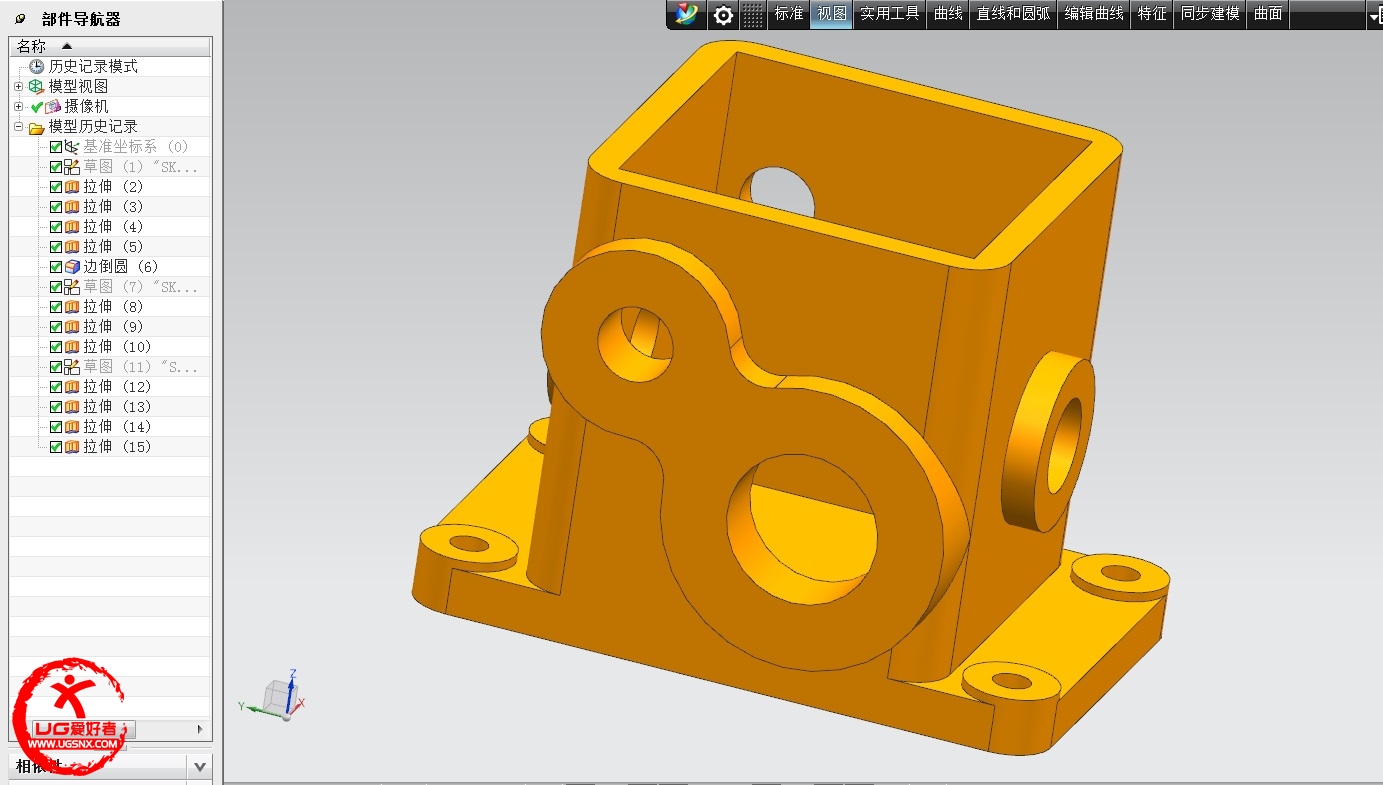This screenshot has height=785, width=1383.
Task: Select the 拉伸 (4) feature label
Action: [x=113, y=227]
